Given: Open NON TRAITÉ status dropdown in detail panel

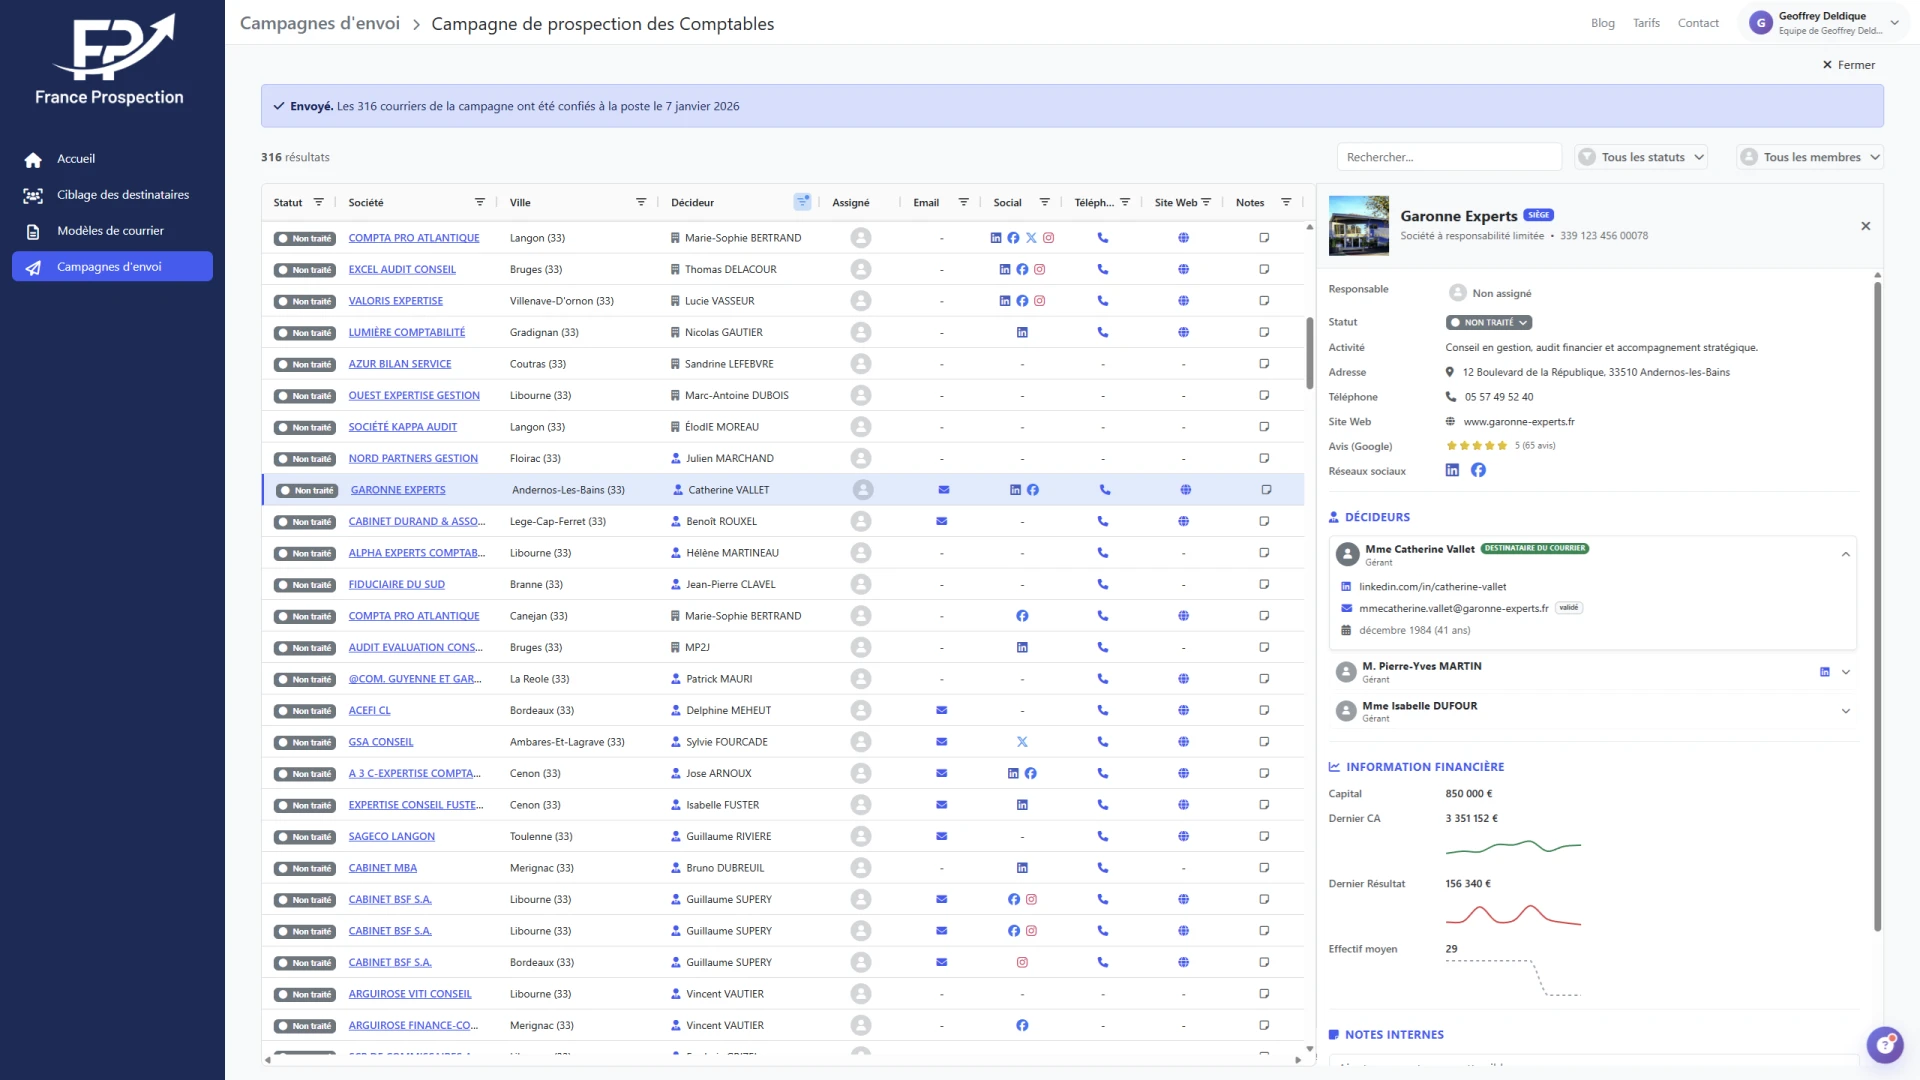Looking at the screenshot, I should [1489, 322].
